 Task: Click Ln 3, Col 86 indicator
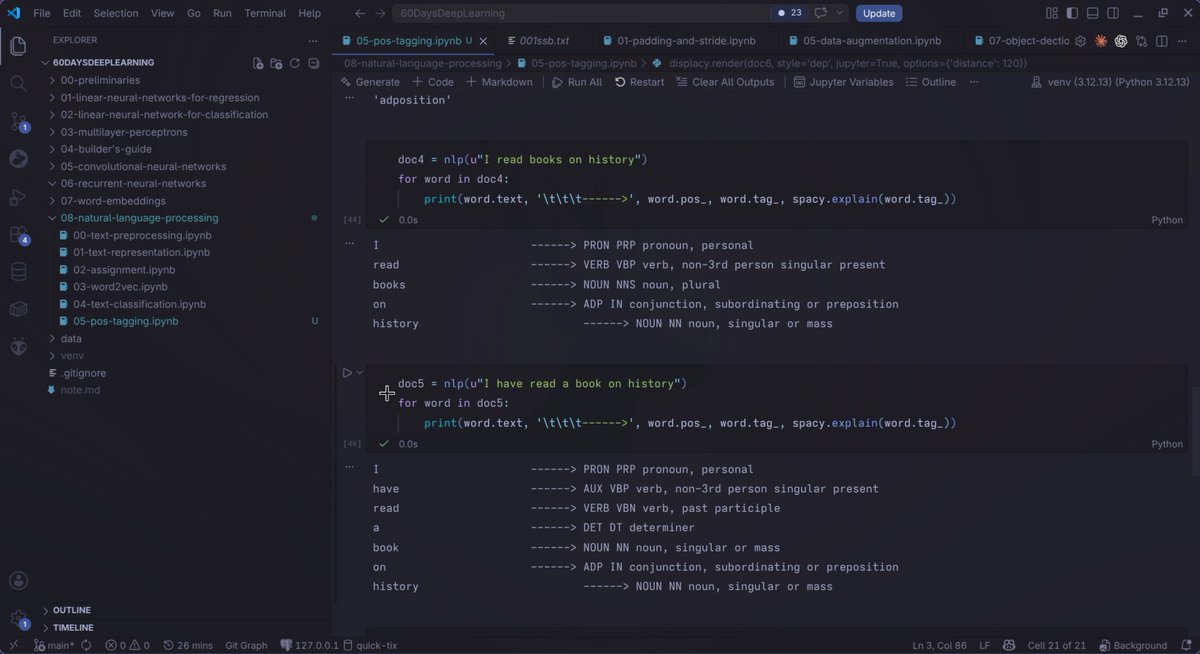[x=940, y=645]
